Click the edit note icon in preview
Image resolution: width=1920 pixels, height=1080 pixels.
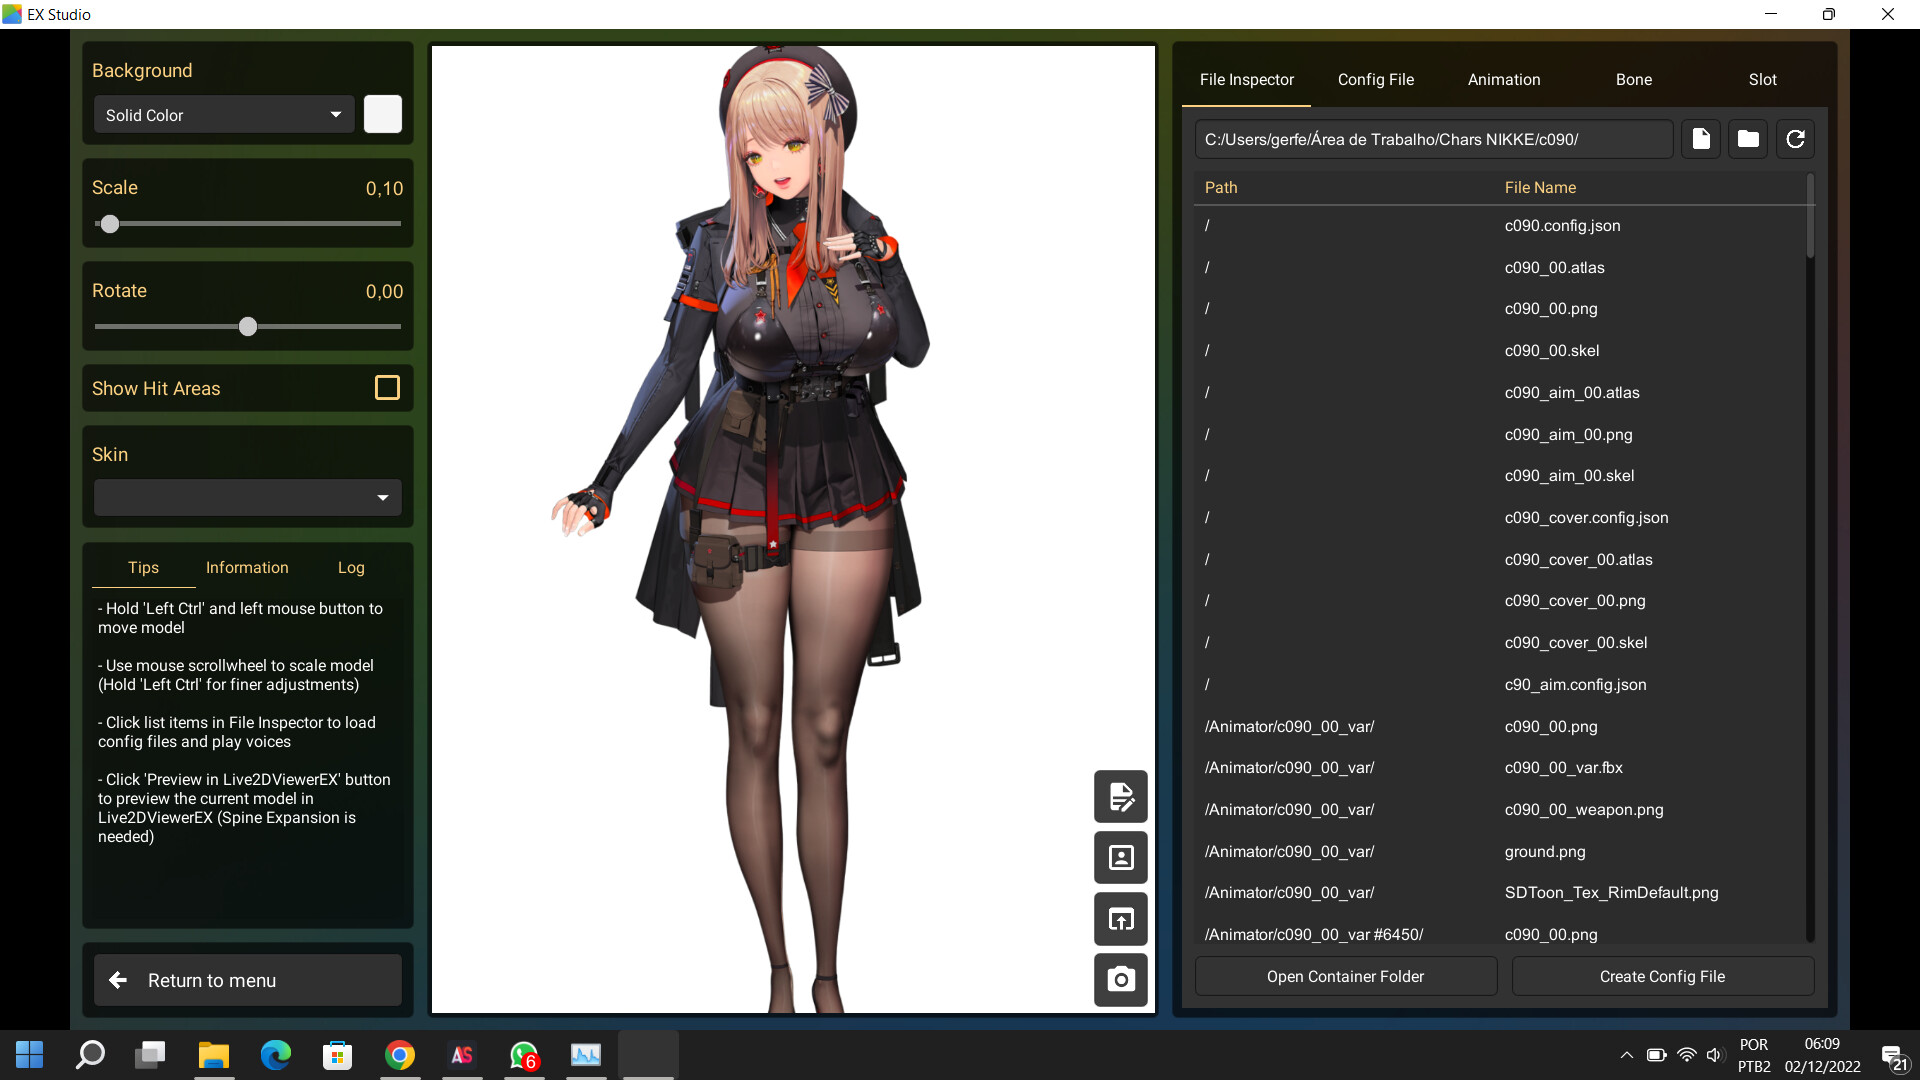(1121, 797)
